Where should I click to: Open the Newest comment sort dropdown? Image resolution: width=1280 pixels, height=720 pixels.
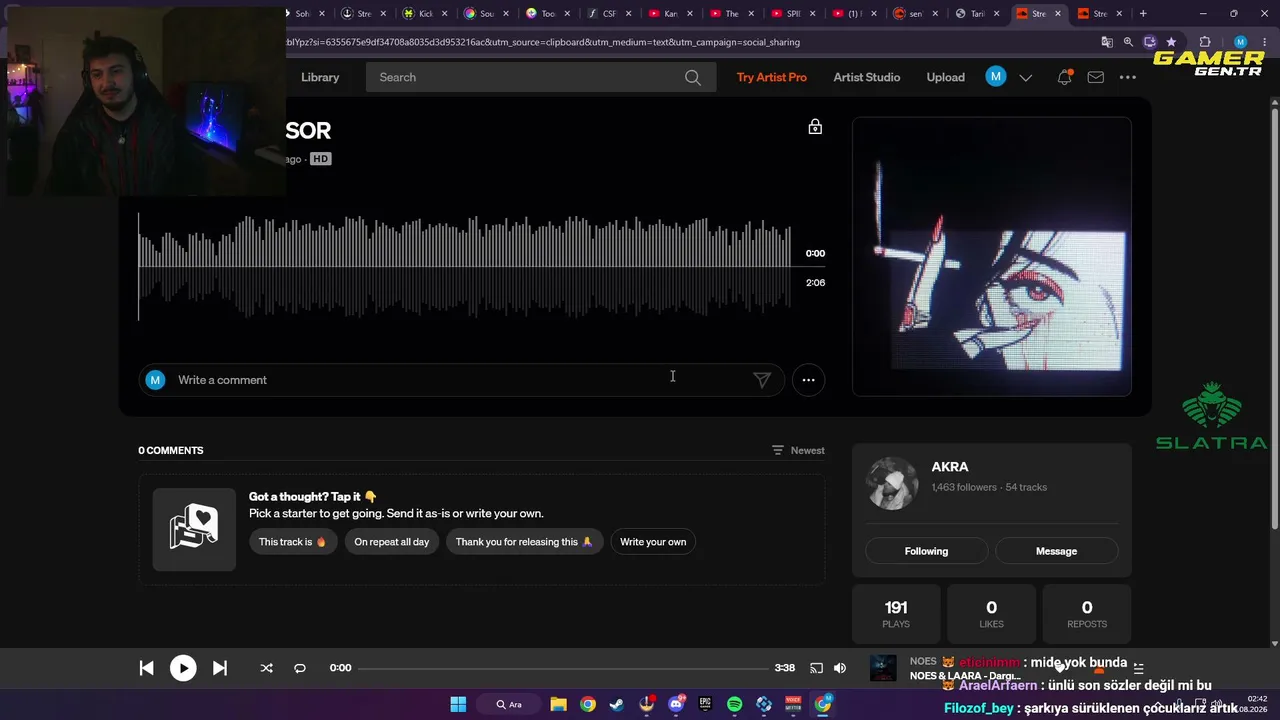pos(798,450)
